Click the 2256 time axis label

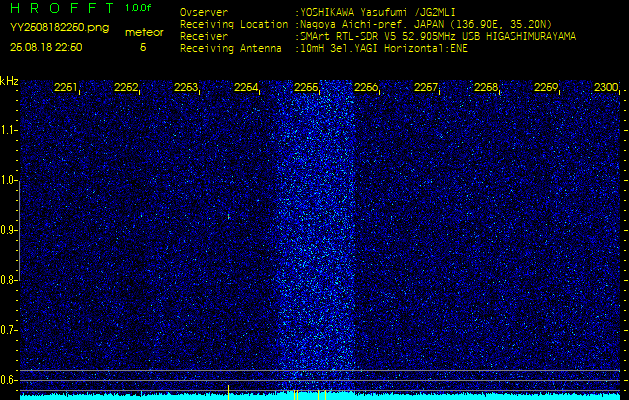tap(365, 87)
